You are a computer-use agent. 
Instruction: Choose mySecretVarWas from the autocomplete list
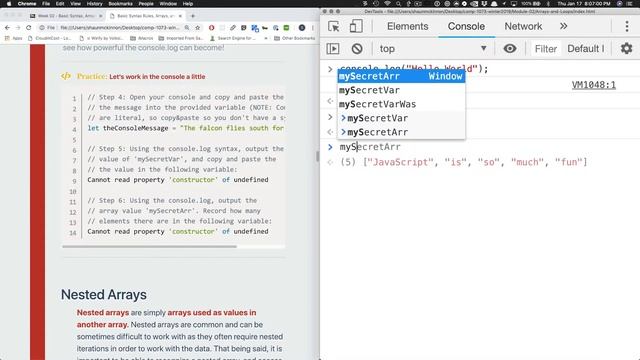click(401, 104)
